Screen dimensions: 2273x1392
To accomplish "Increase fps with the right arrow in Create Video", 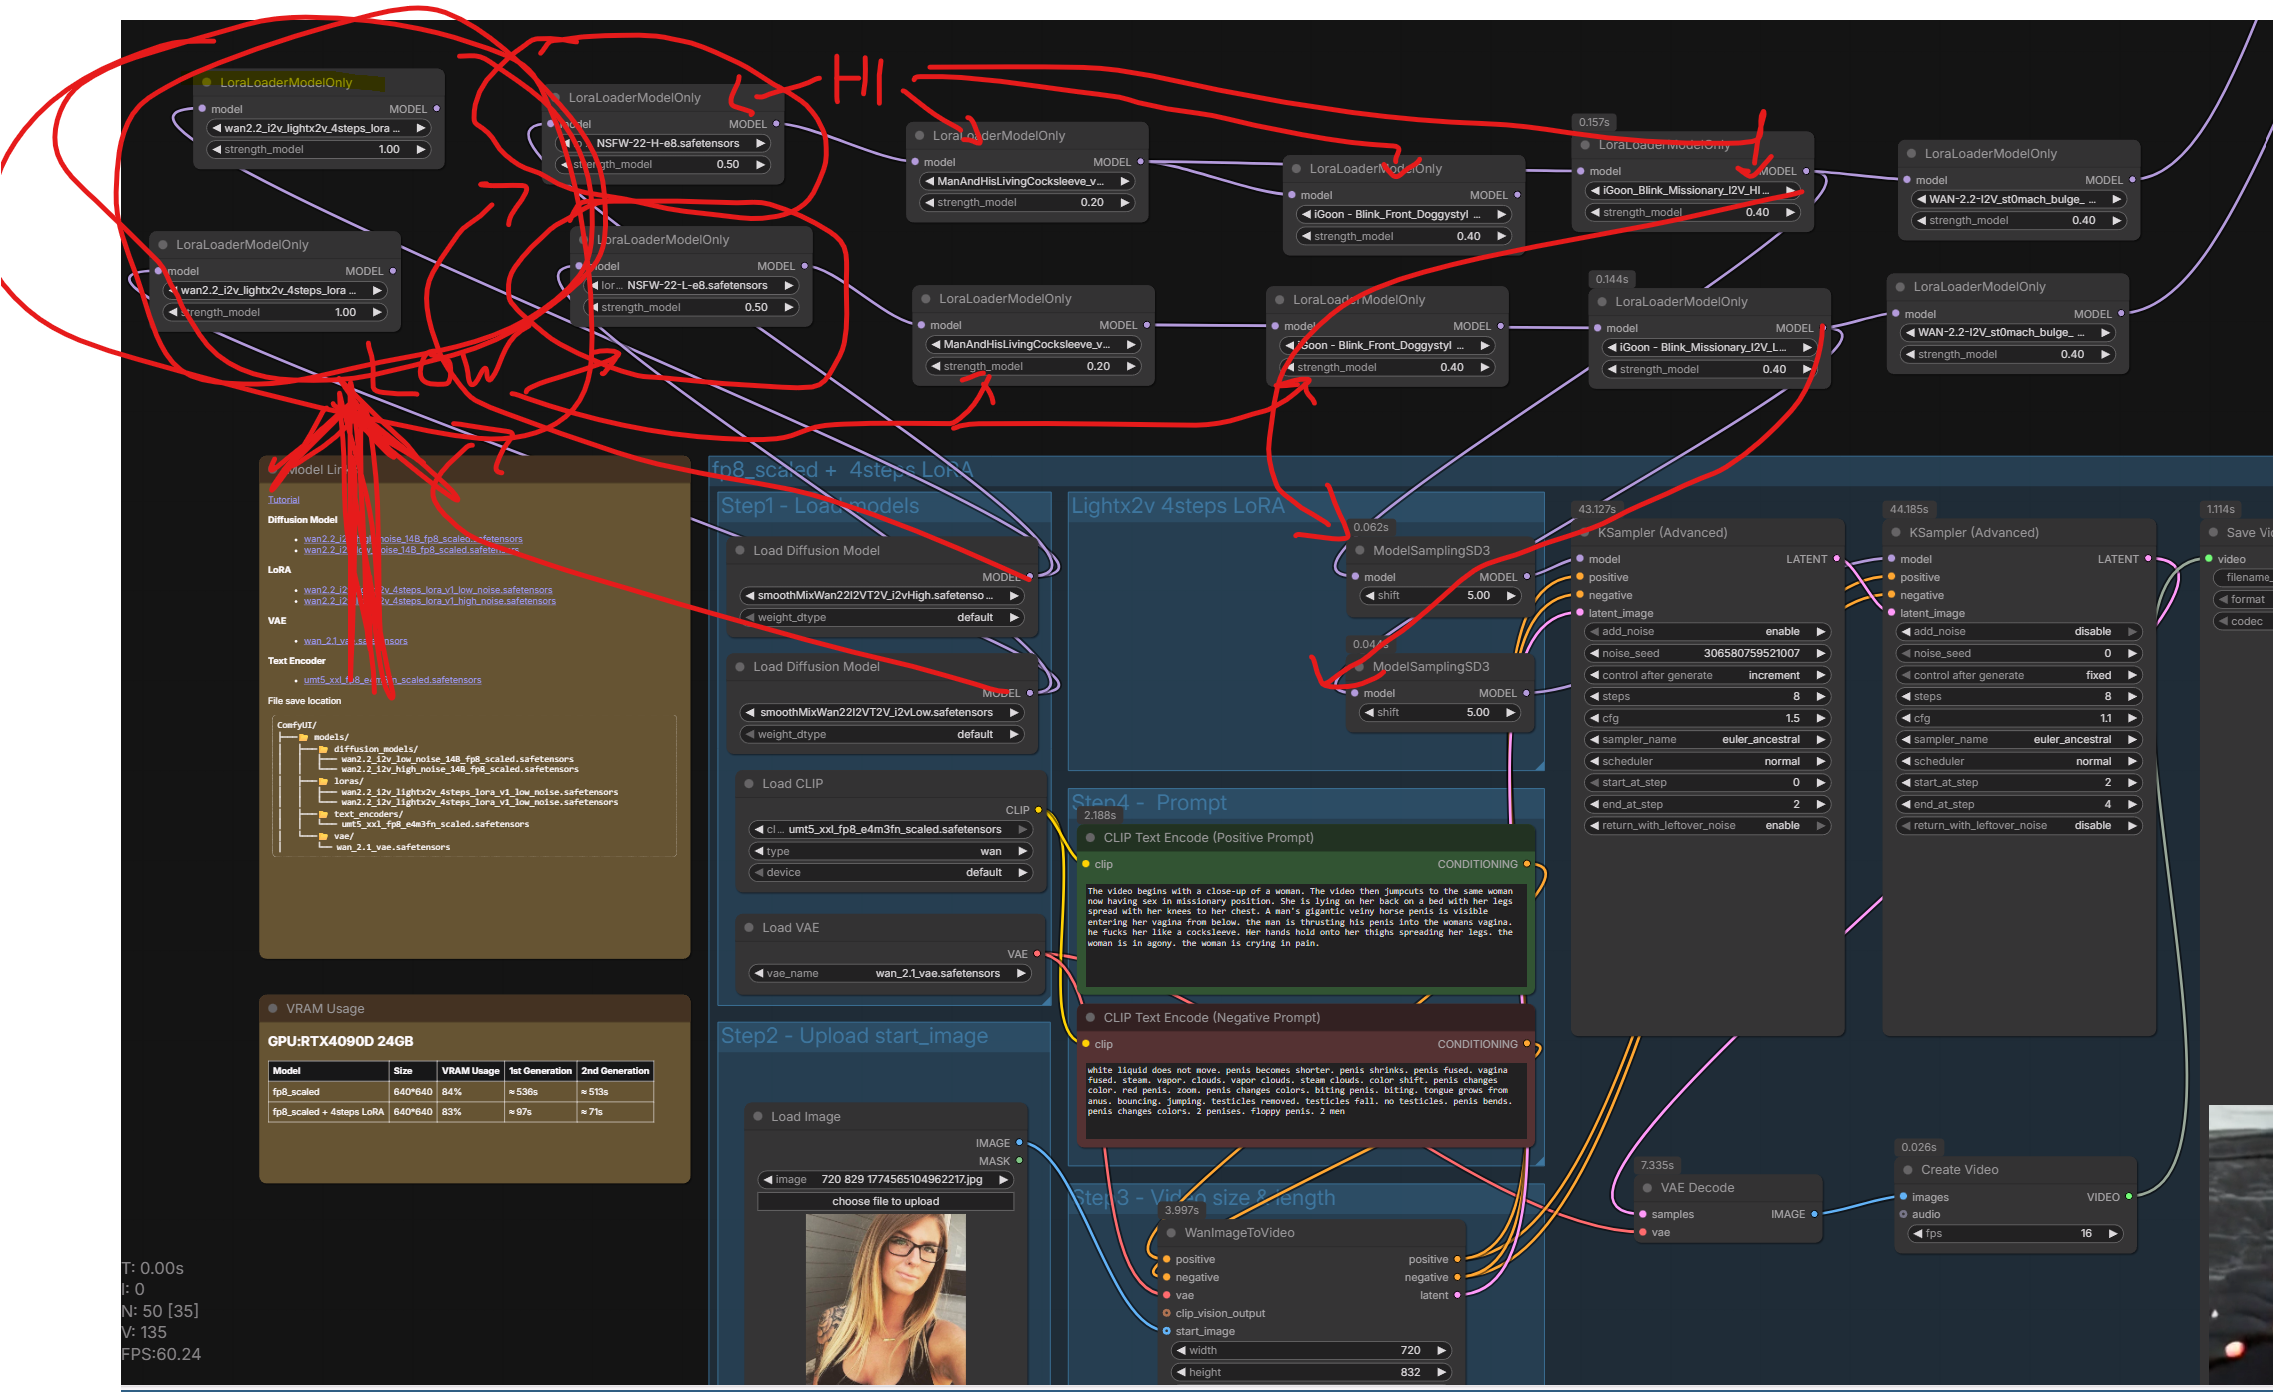I will (2112, 1234).
